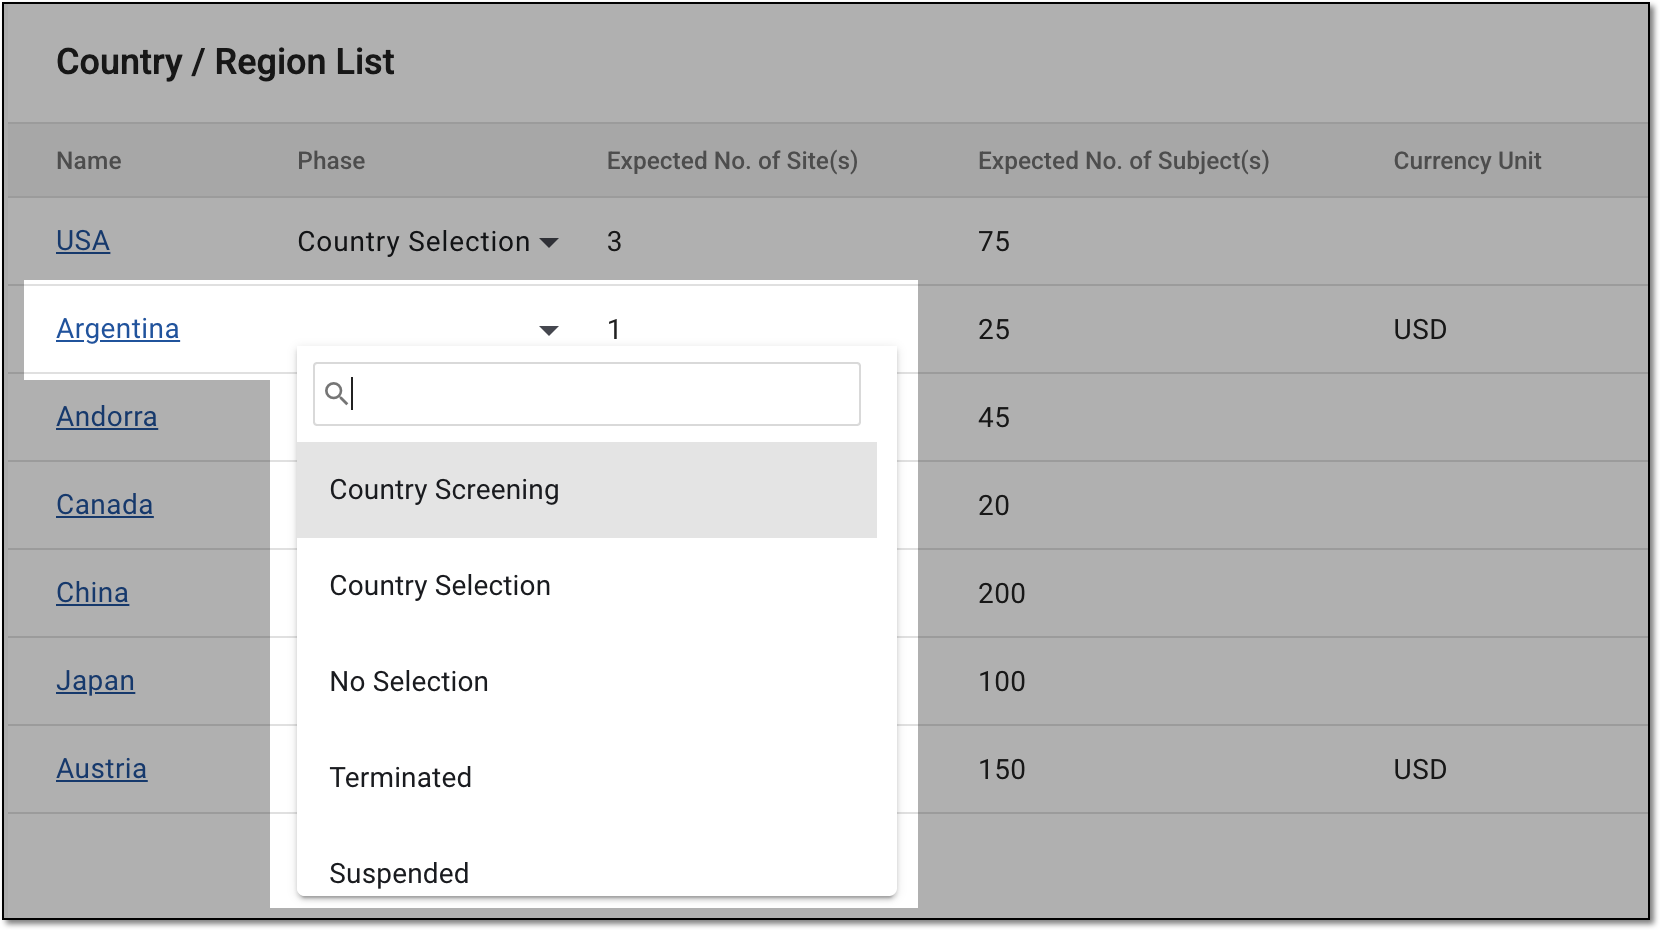Click the Name column header

point(89,161)
